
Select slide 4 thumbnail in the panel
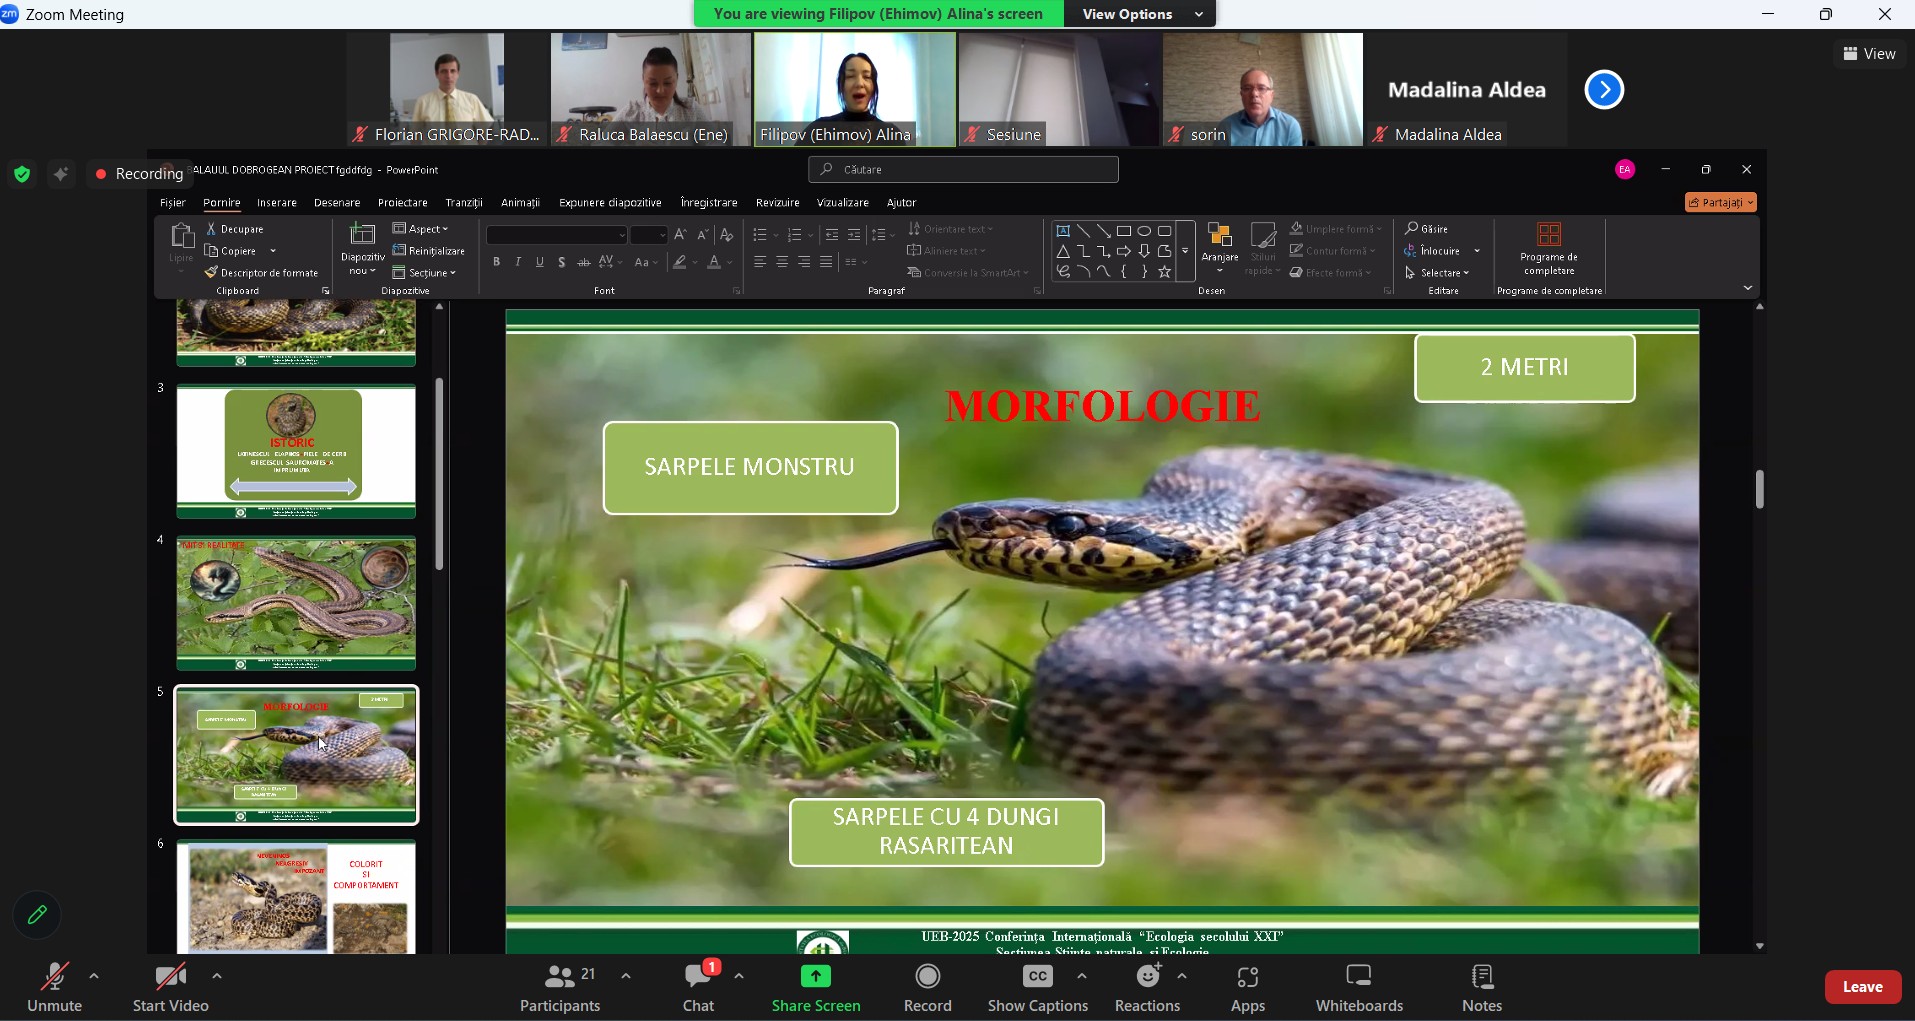[296, 604]
